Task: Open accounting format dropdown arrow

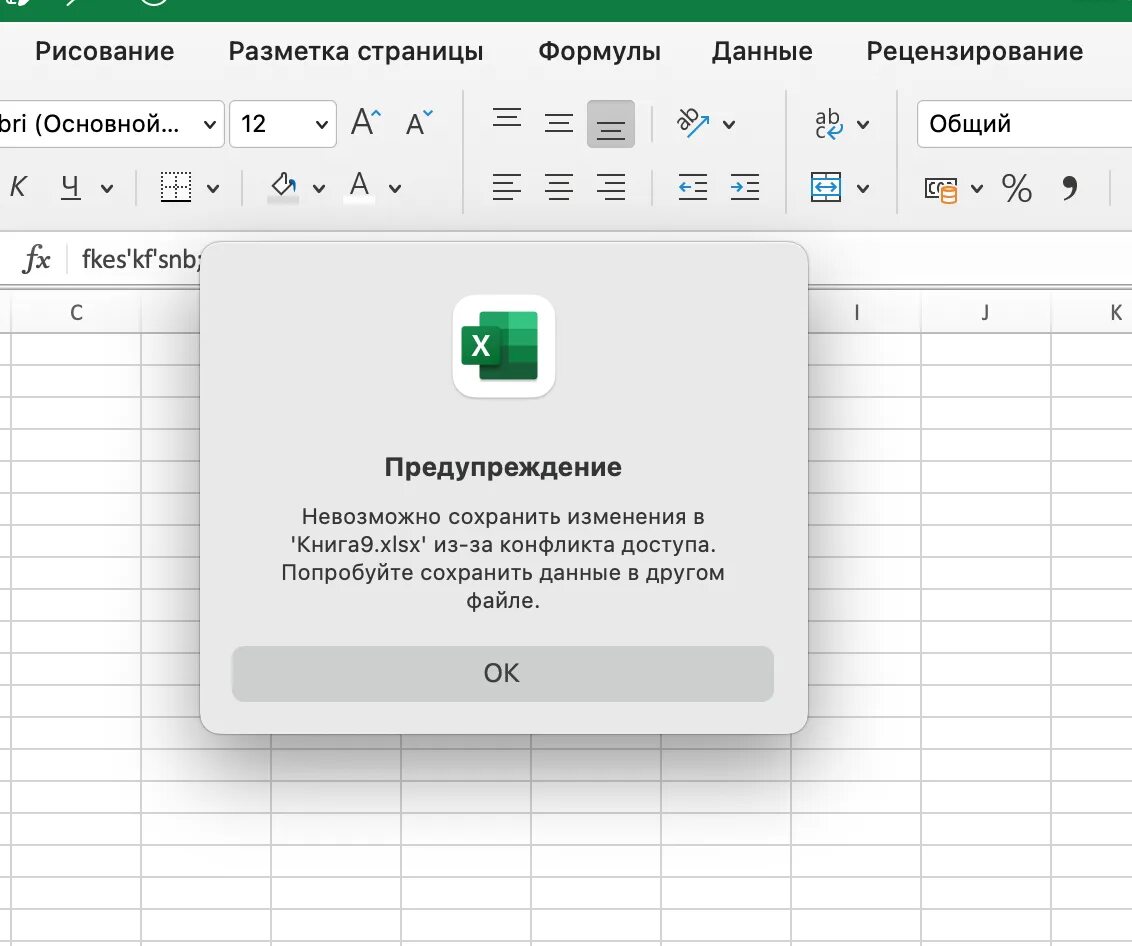Action: (x=977, y=188)
